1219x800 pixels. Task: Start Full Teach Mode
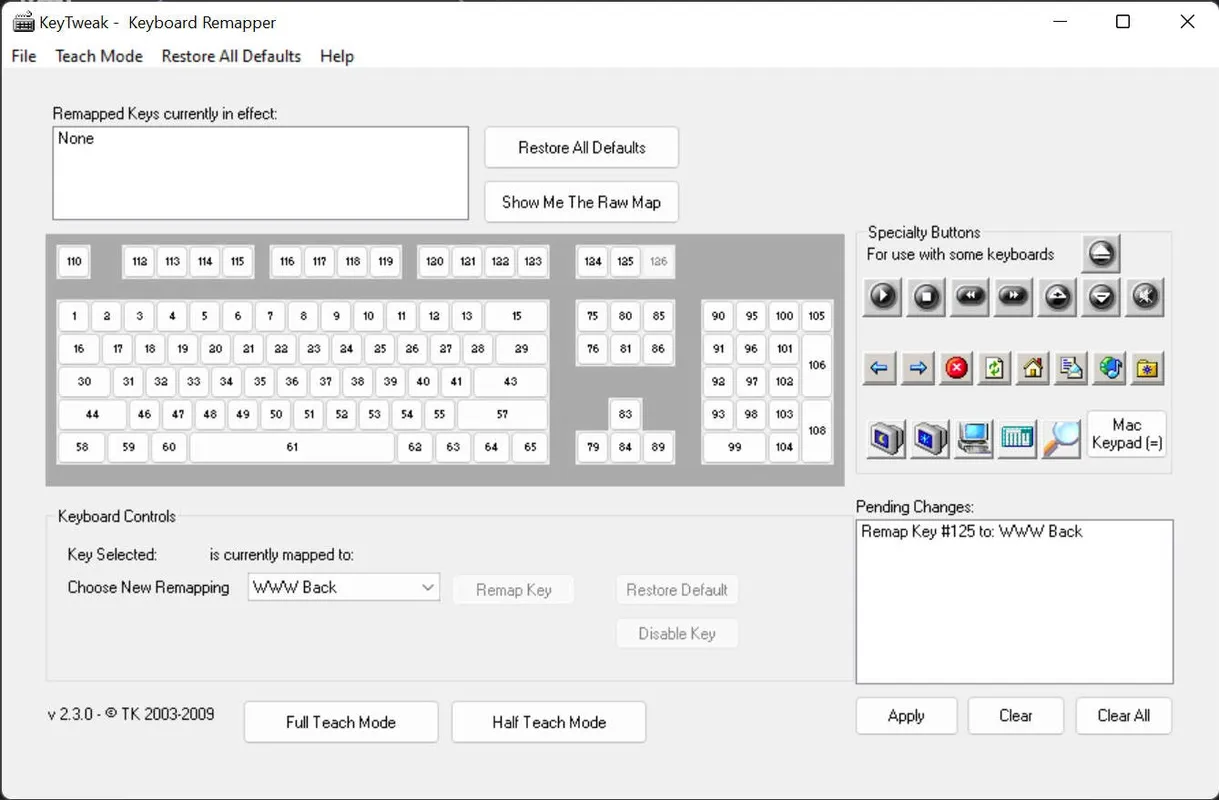pyautogui.click(x=341, y=722)
